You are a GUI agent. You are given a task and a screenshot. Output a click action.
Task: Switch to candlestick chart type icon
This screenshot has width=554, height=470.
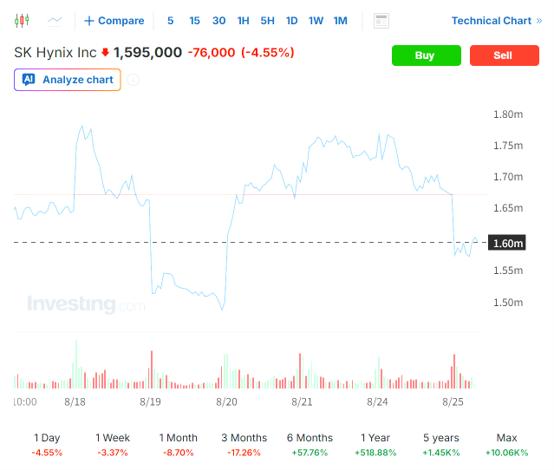point(22,20)
